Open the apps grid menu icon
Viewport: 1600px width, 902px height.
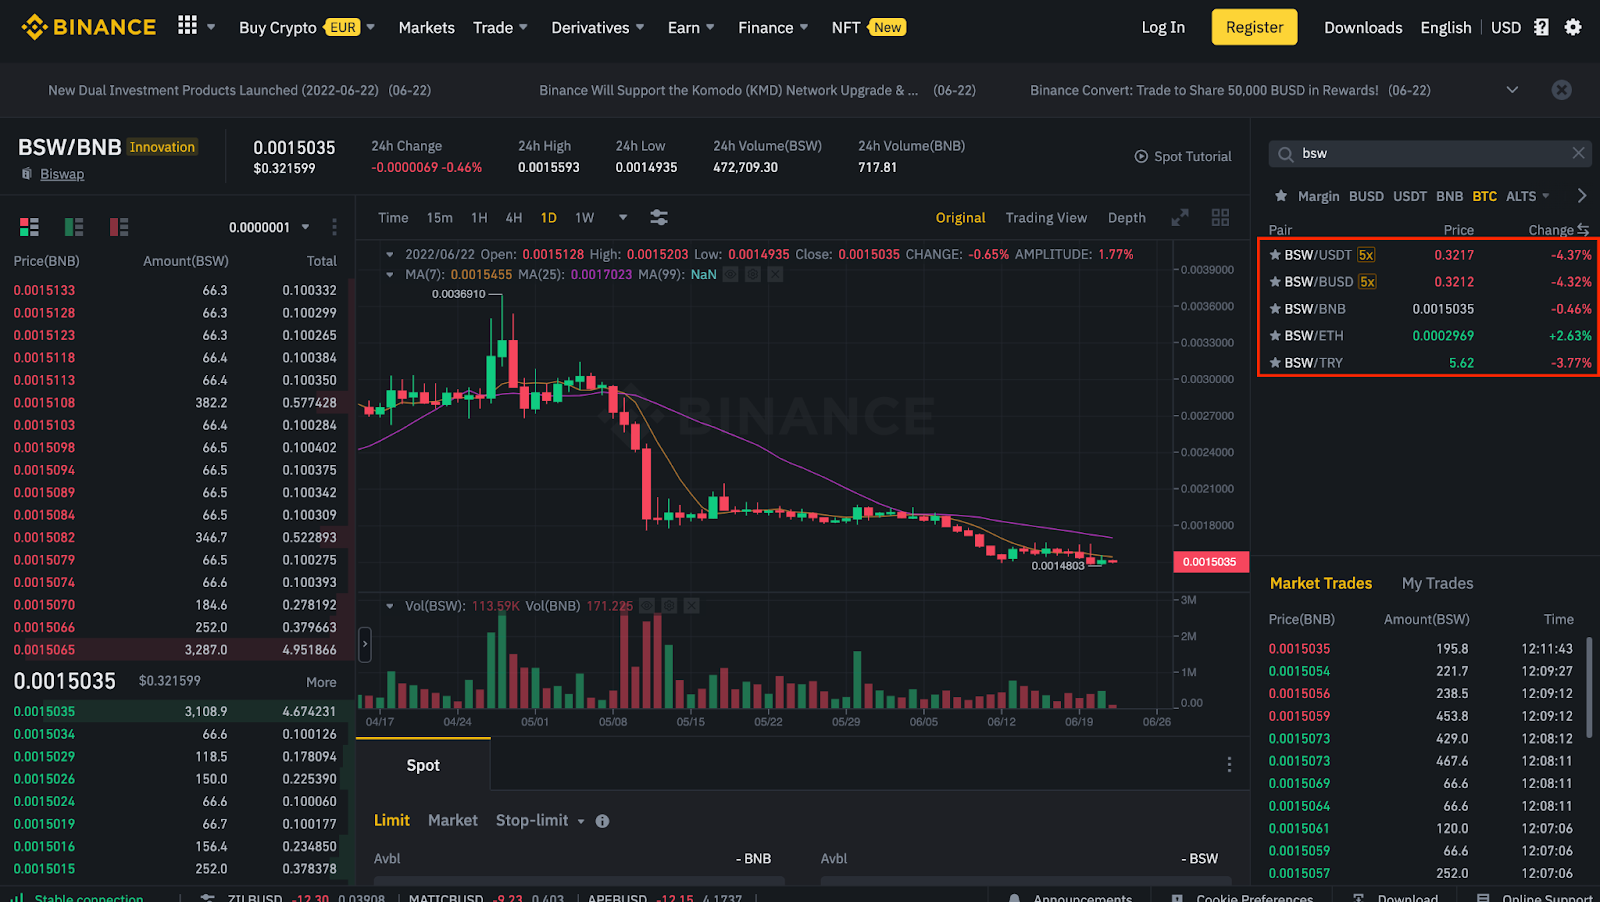(x=187, y=26)
